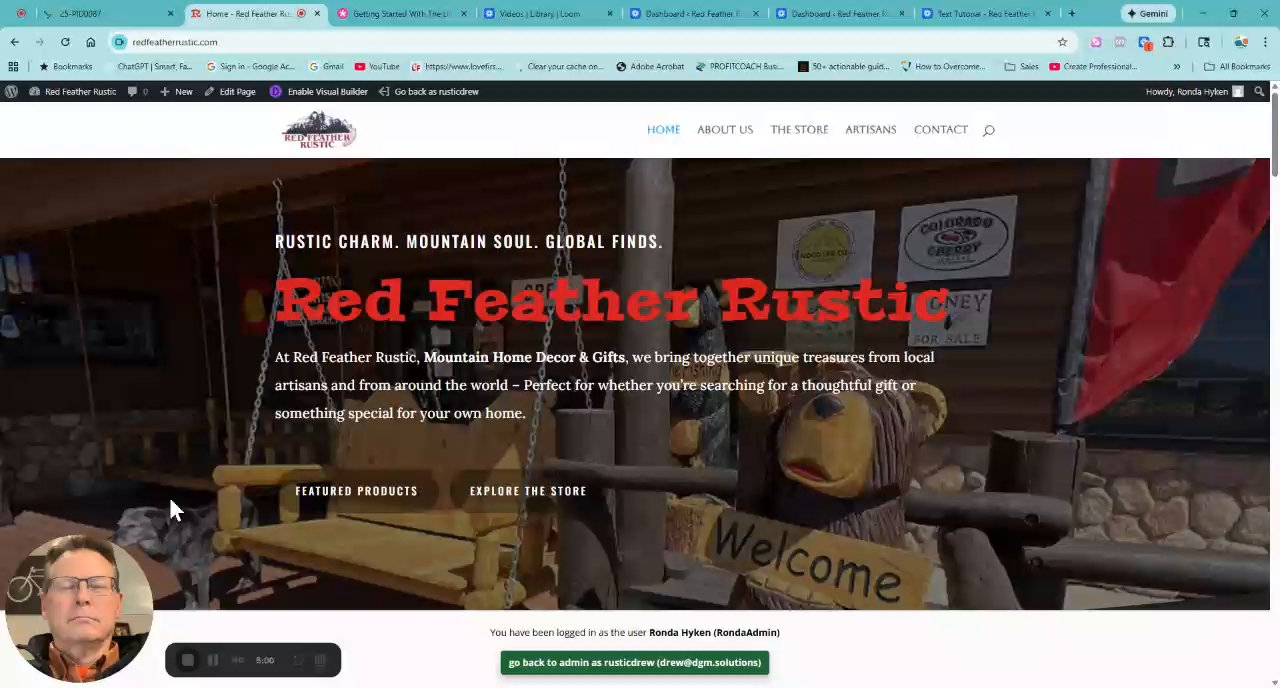Viewport: 1280px width, 688px height.
Task: Switch to Getting Started With The... tab
Action: pyautogui.click(x=402, y=14)
